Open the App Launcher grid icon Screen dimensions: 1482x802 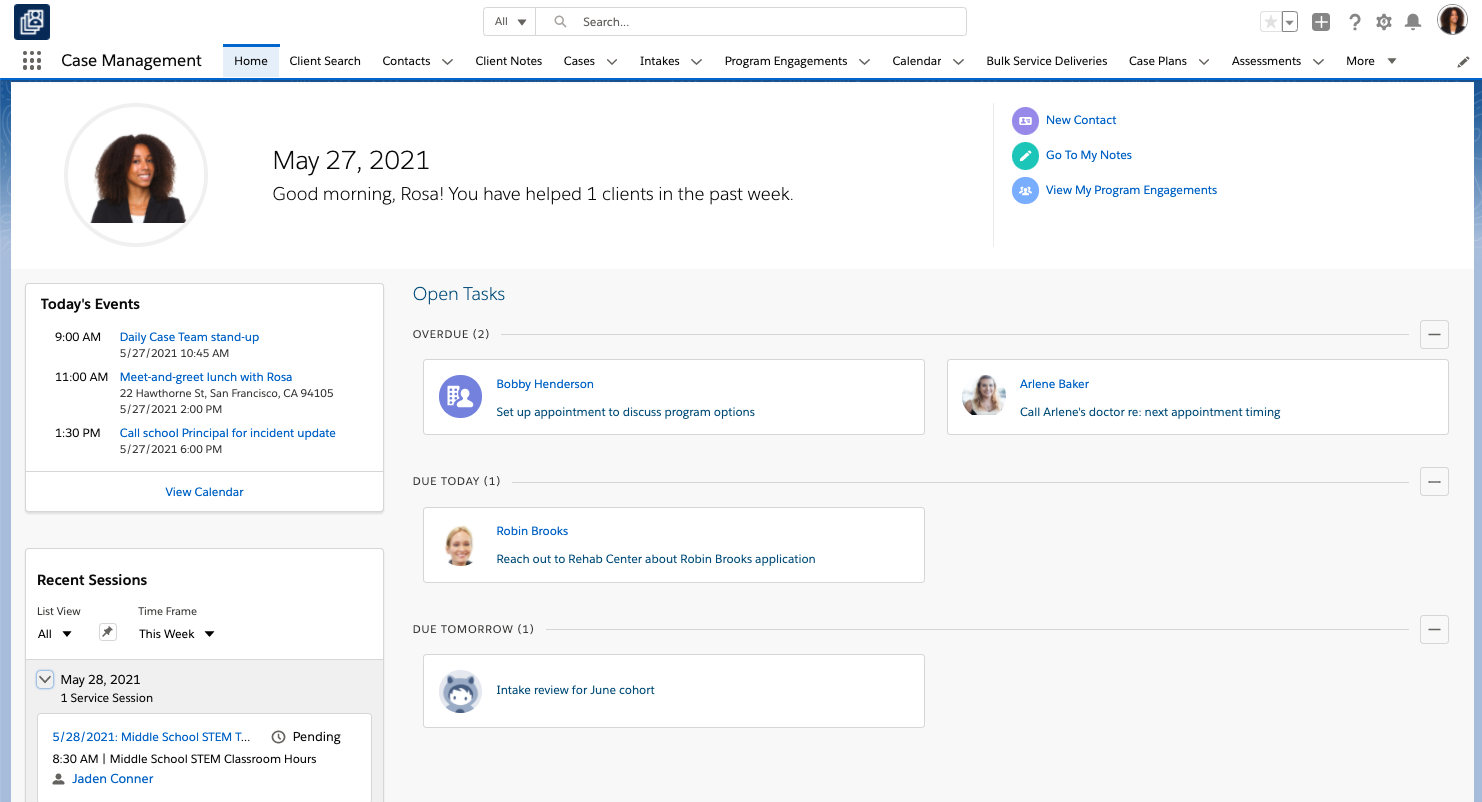[32, 61]
